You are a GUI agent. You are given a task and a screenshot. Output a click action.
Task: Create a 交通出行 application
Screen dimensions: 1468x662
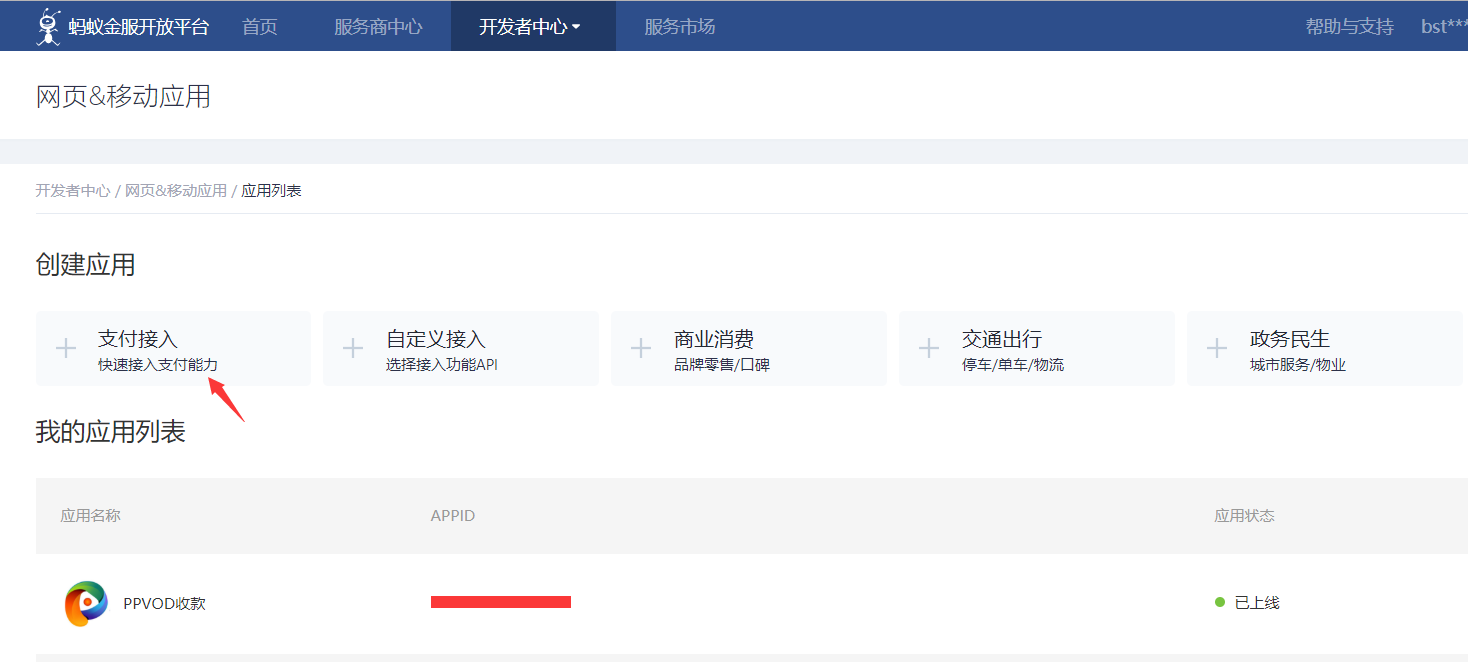[x=1037, y=348]
